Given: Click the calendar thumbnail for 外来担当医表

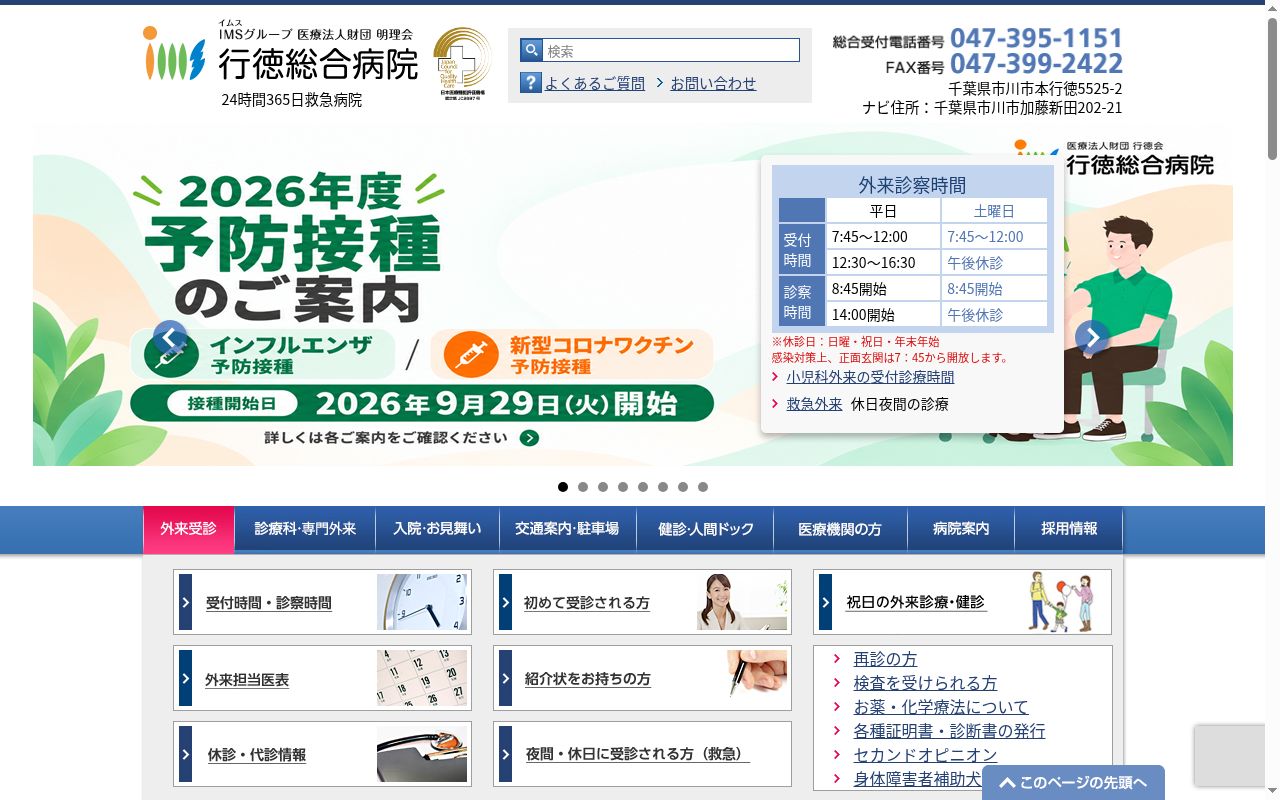Looking at the screenshot, I should [422, 678].
